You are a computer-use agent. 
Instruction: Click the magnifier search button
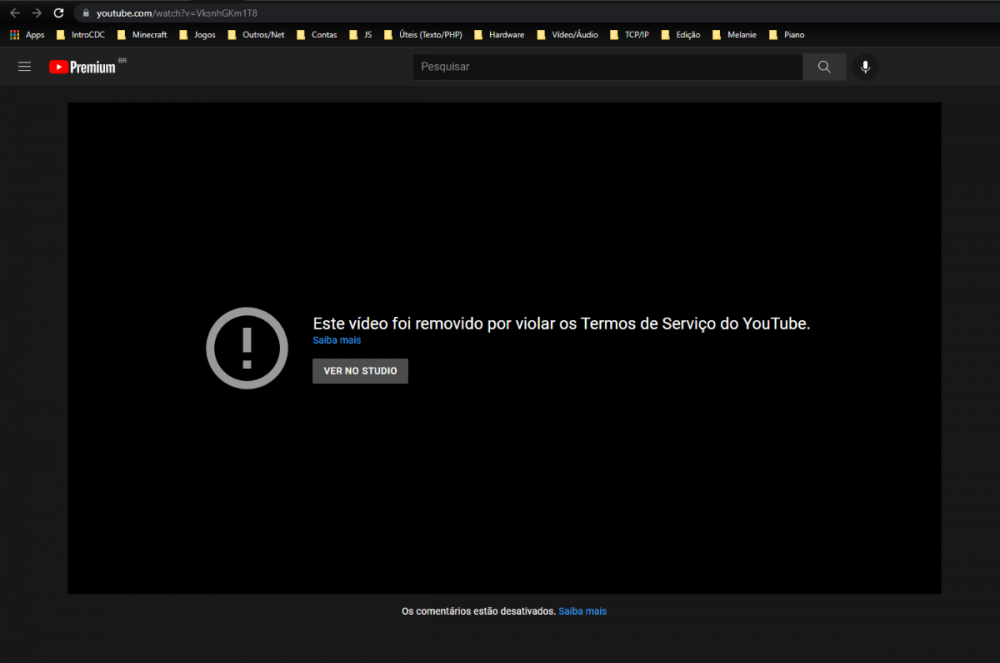[824, 66]
